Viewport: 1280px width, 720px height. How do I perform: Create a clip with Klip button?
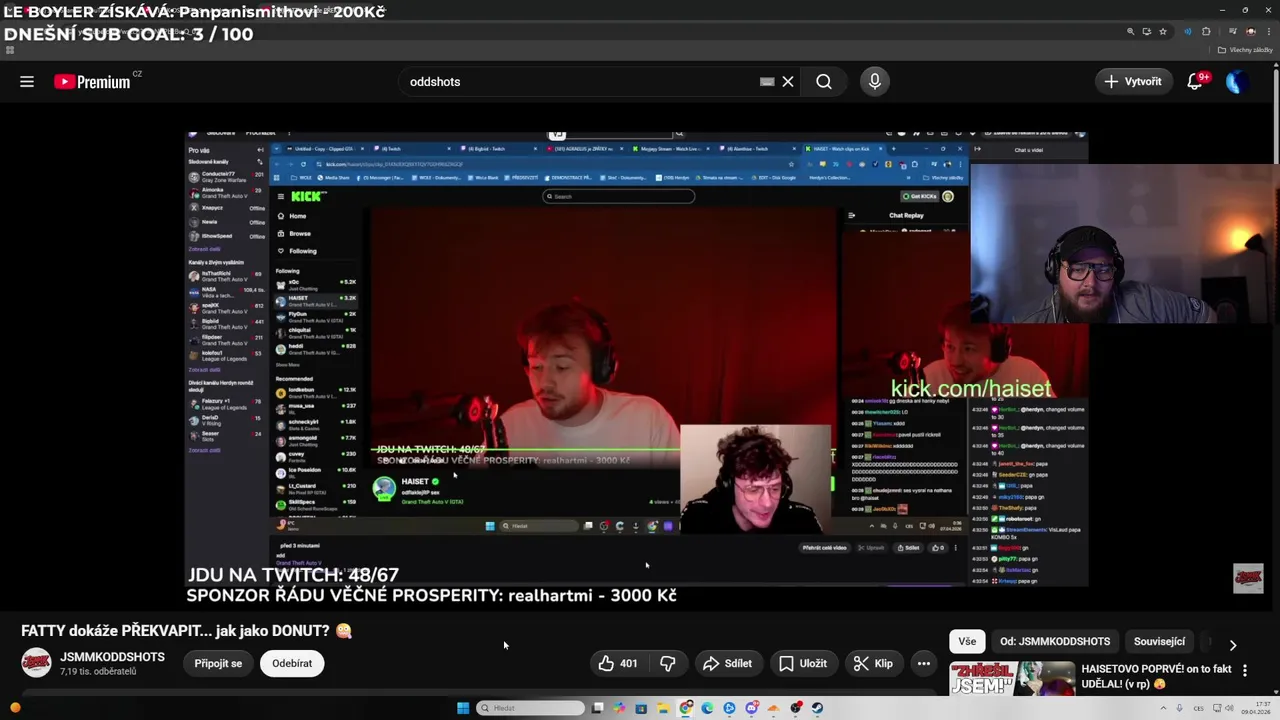pyautogui.click(x=873, y=663)
